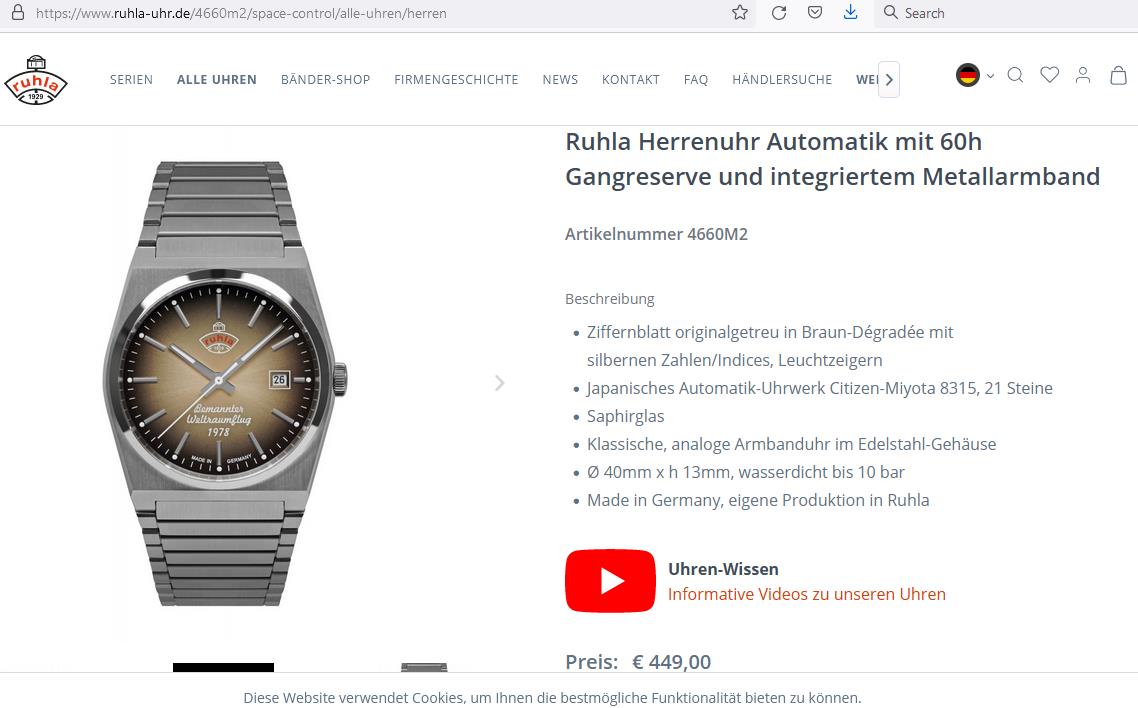1138x708 pixels.
Task: Click Informative Videos zu unseren Uhren link
Action: 807,594
